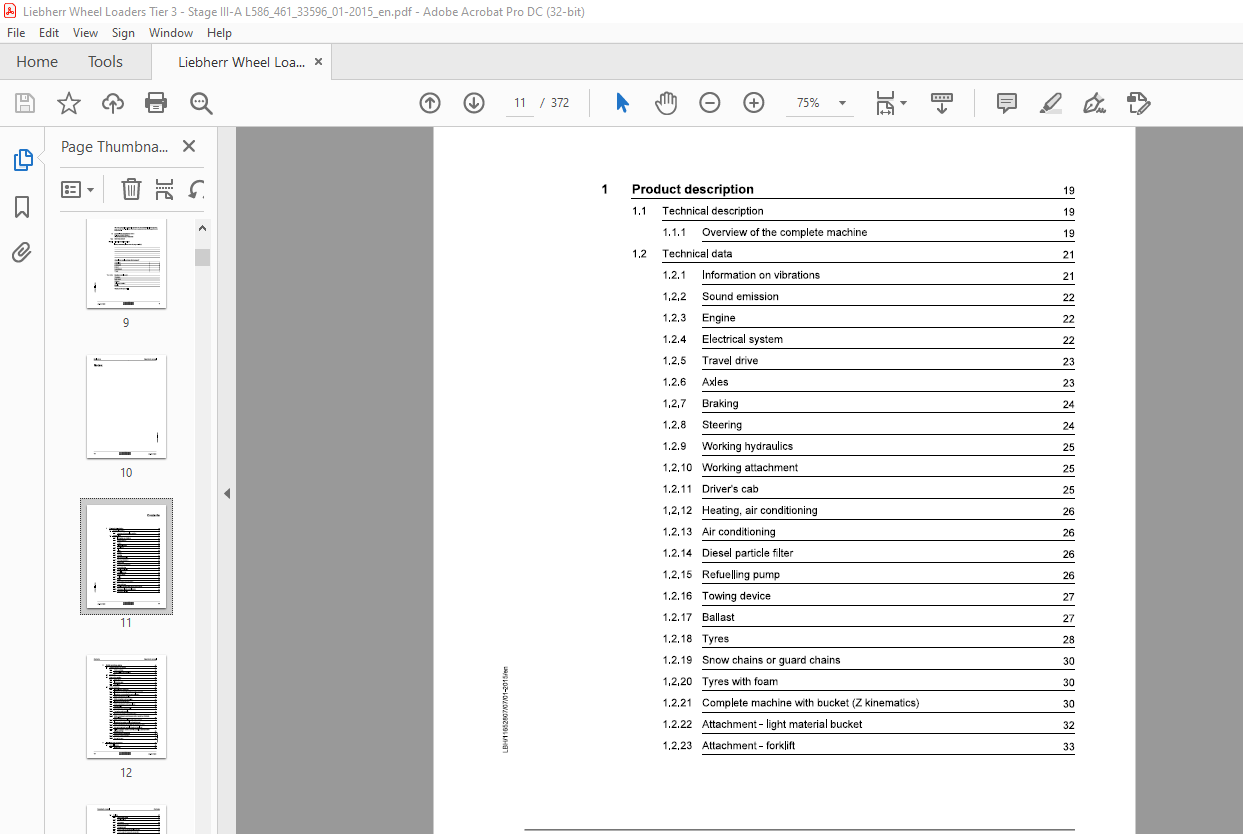Click the current page number field

tap(520, 103)
